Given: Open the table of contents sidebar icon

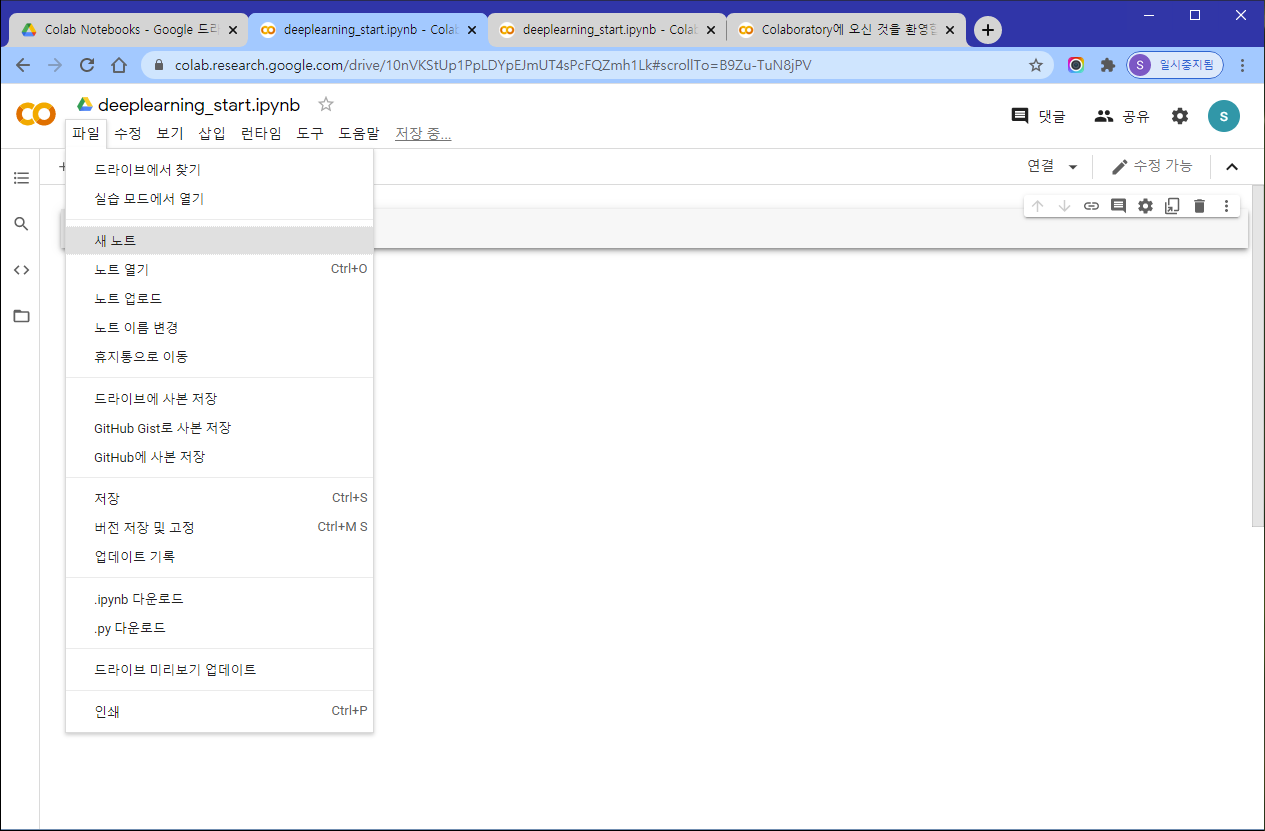Looking at the screenshot, I should (x=21, y=178).
